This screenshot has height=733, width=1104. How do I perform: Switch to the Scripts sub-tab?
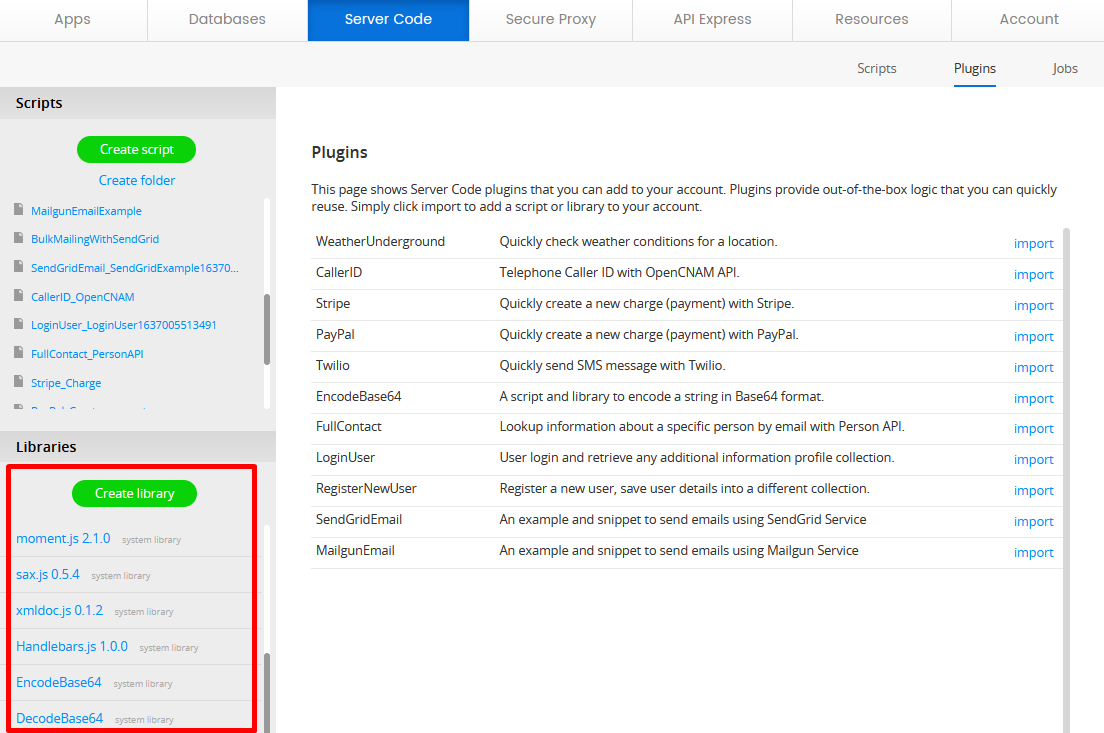coord(877,68)
